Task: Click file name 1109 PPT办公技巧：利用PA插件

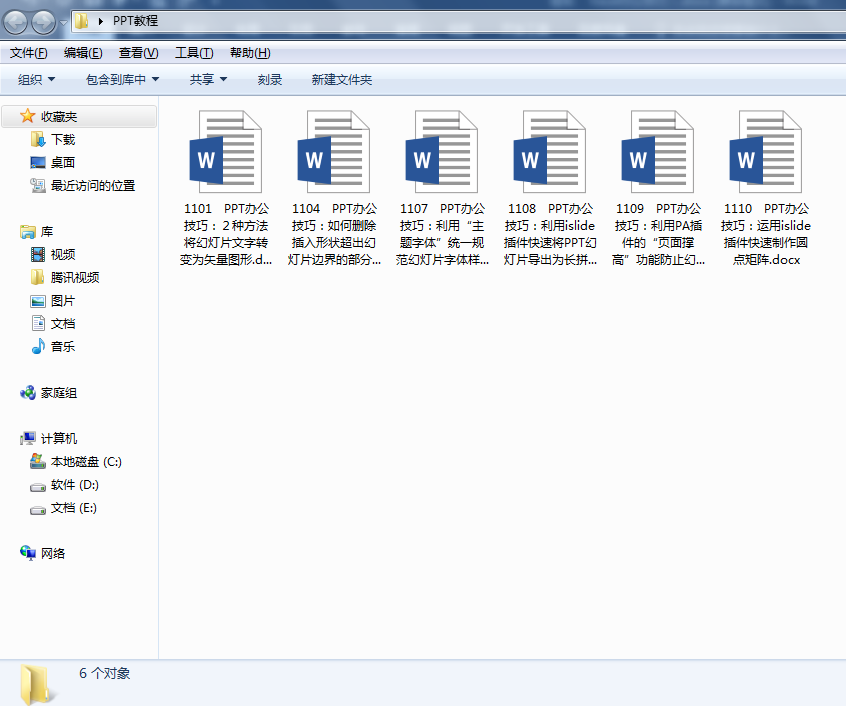Action: tap(658, 234)
